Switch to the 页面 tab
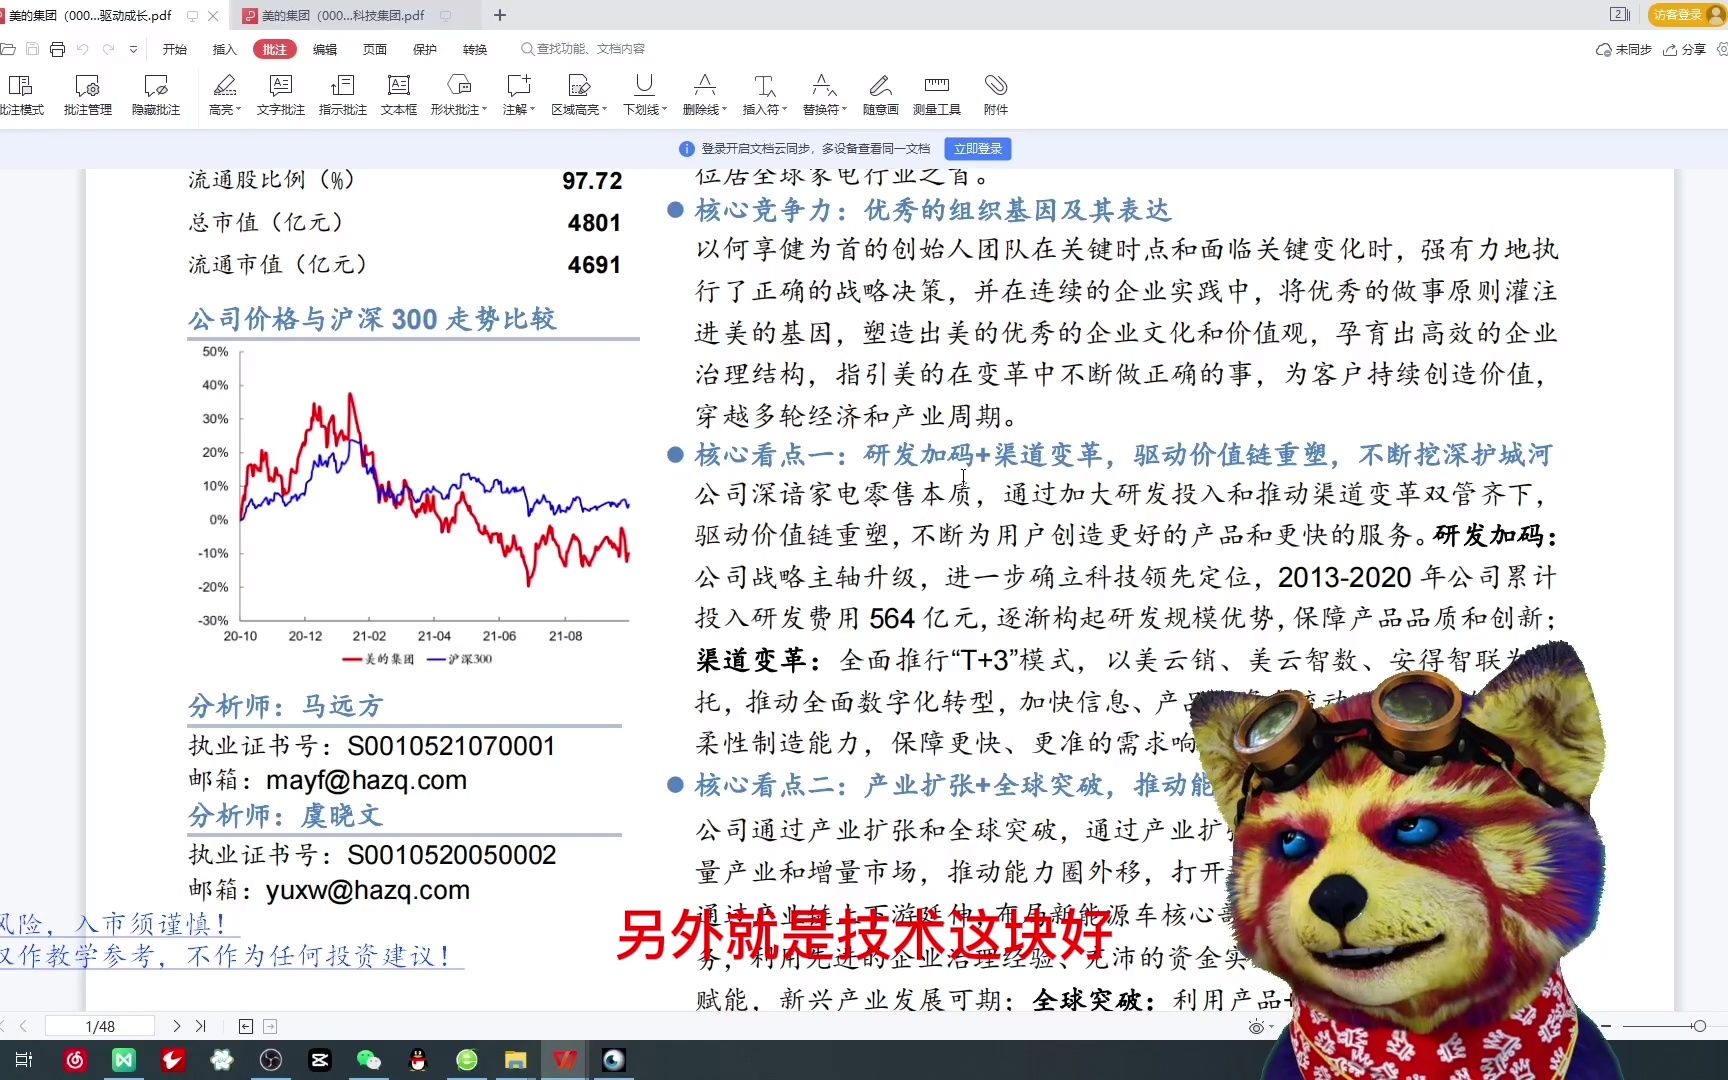This screenshot has height=1080, width=1728. (x=375, y=49)
